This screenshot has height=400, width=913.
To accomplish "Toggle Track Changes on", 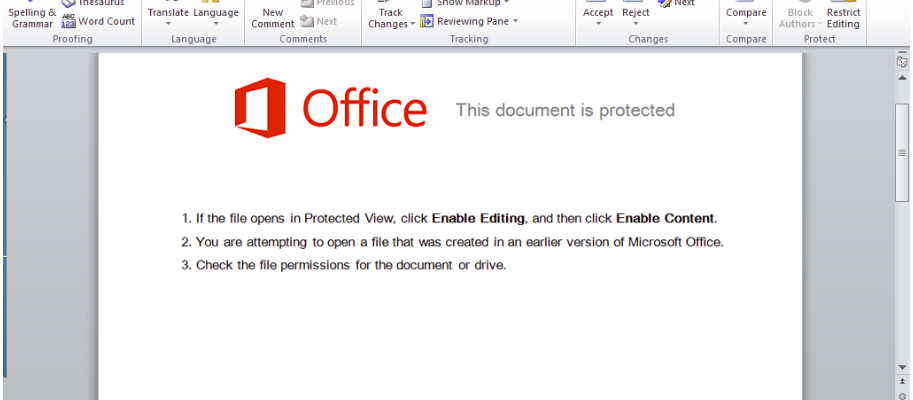I will 391,16.
